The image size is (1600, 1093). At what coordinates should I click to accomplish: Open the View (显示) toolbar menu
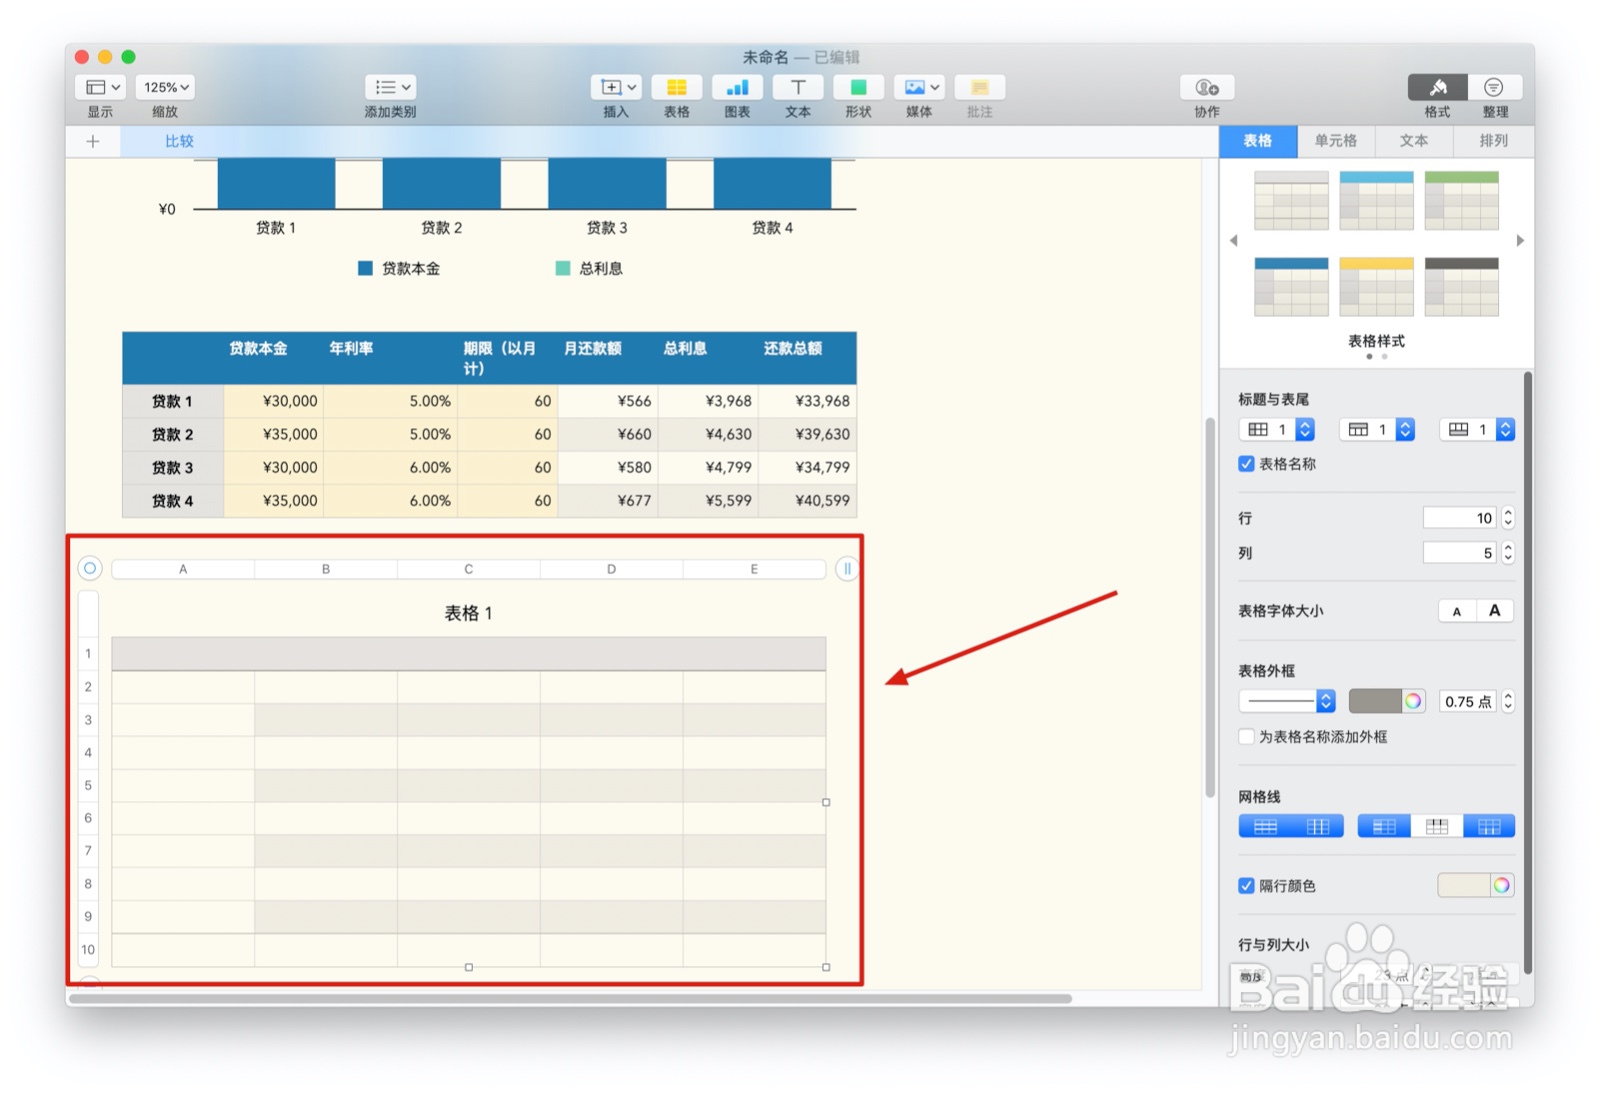pyautogui.click(x=100, y=87)
